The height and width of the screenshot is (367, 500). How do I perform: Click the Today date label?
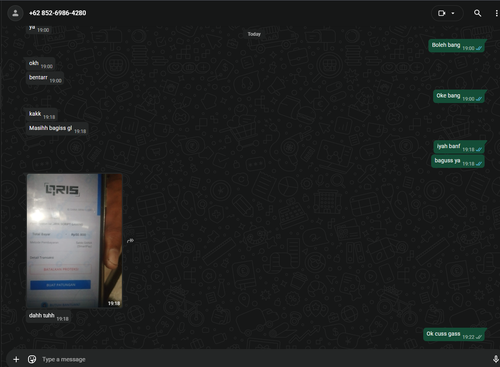click(x=254, y=34)
